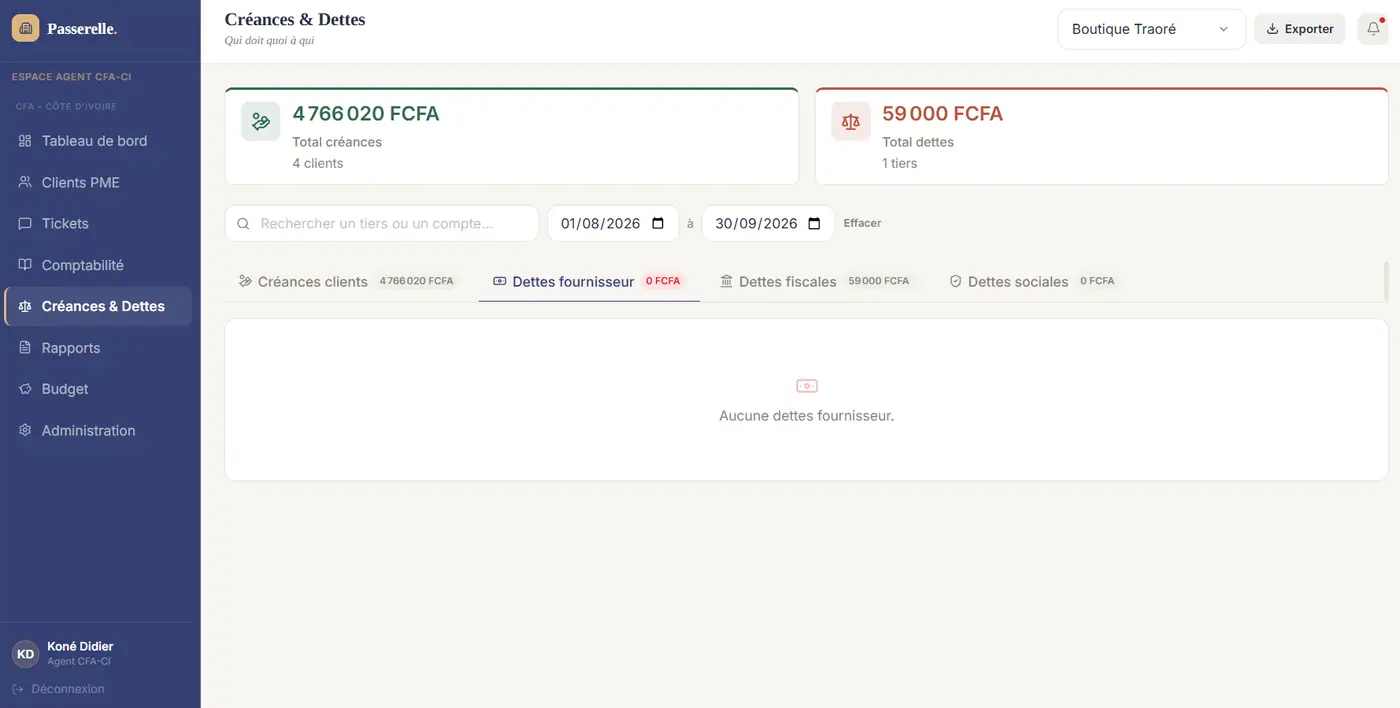Open notifications bell
This screenshot has width=1400, height=708.
[x=1373, y=29]
